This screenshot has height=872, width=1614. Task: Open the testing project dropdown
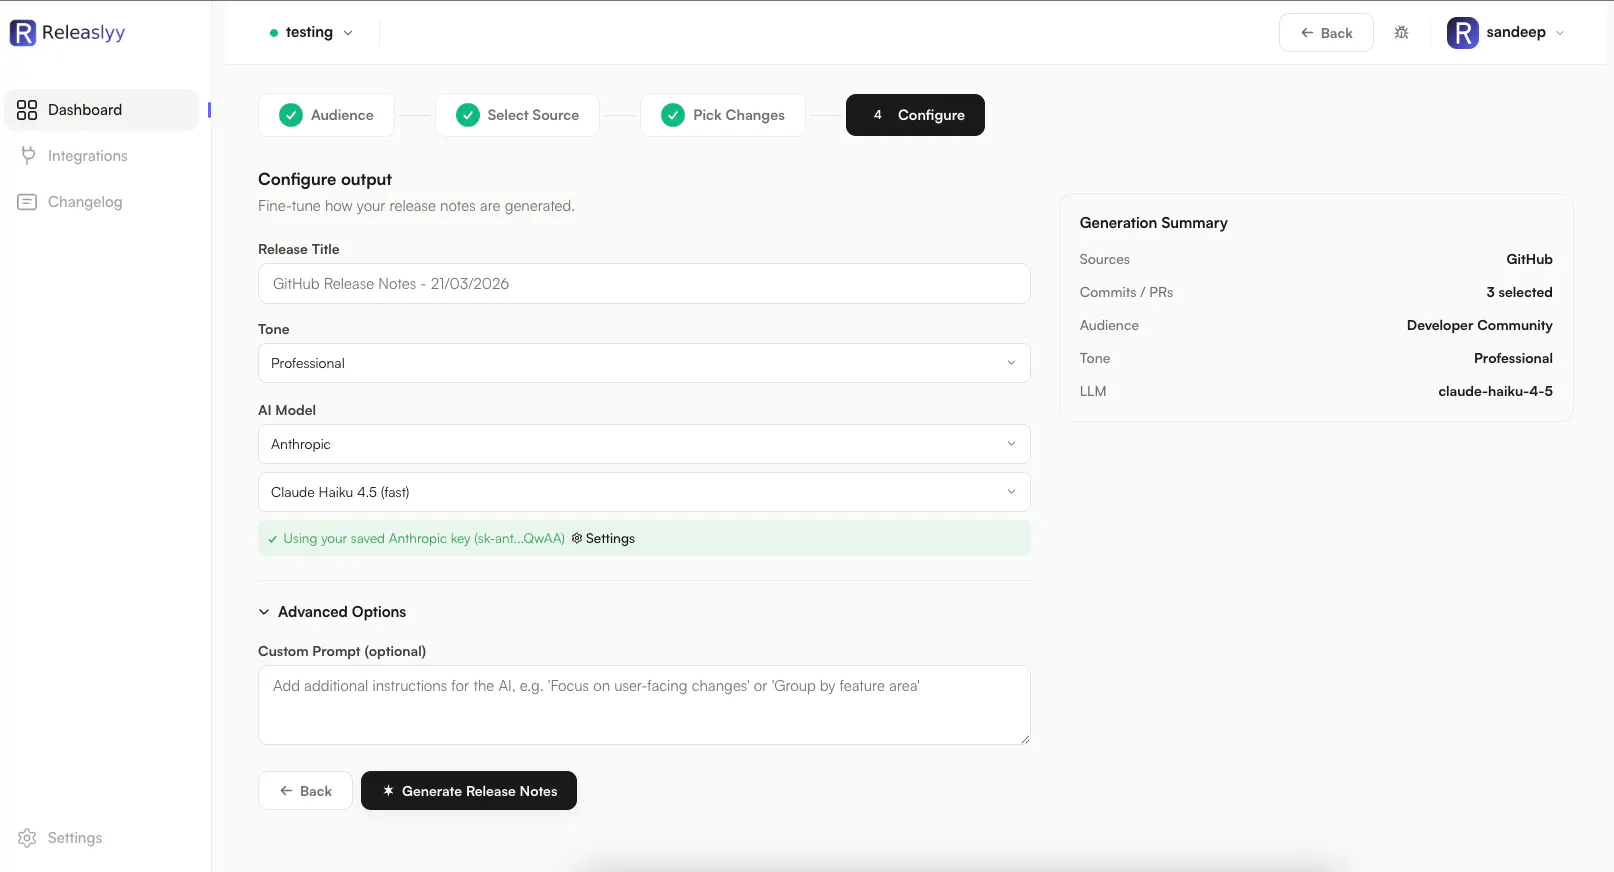point(311,32)
